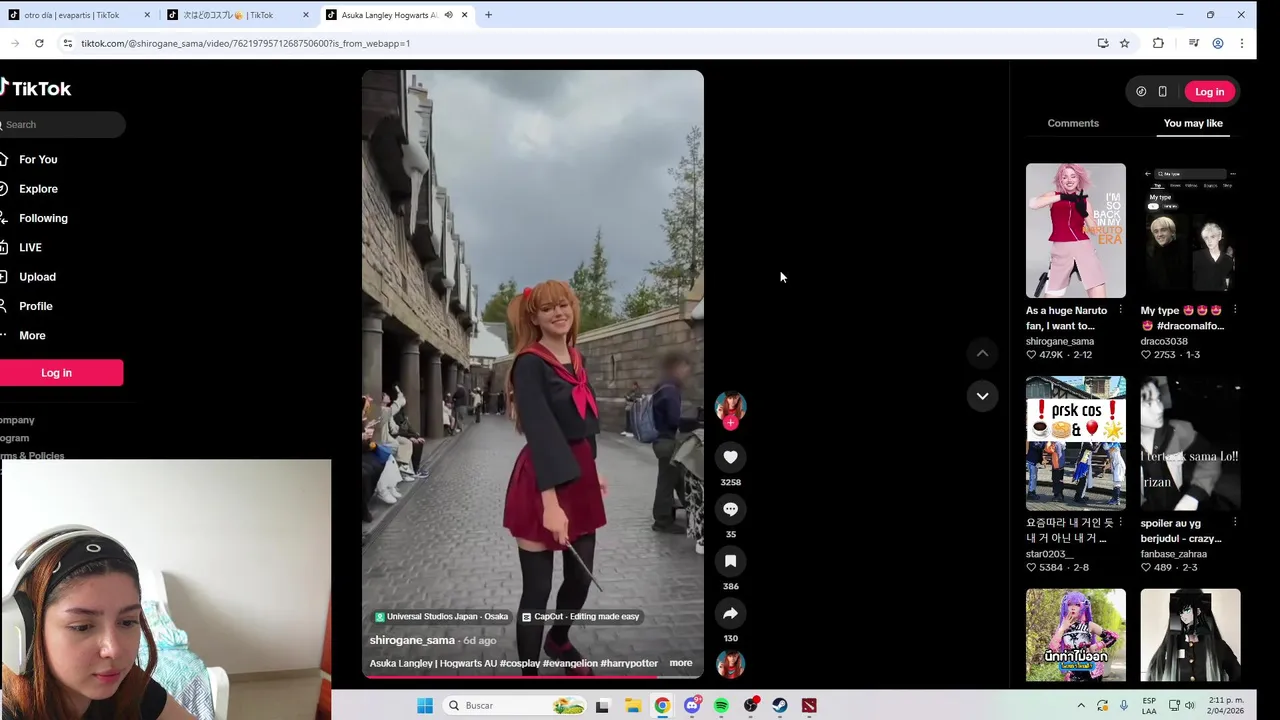Open the Get App phone icon
The width and height of the screenshot is (1280, 720).
point(1162,91)
